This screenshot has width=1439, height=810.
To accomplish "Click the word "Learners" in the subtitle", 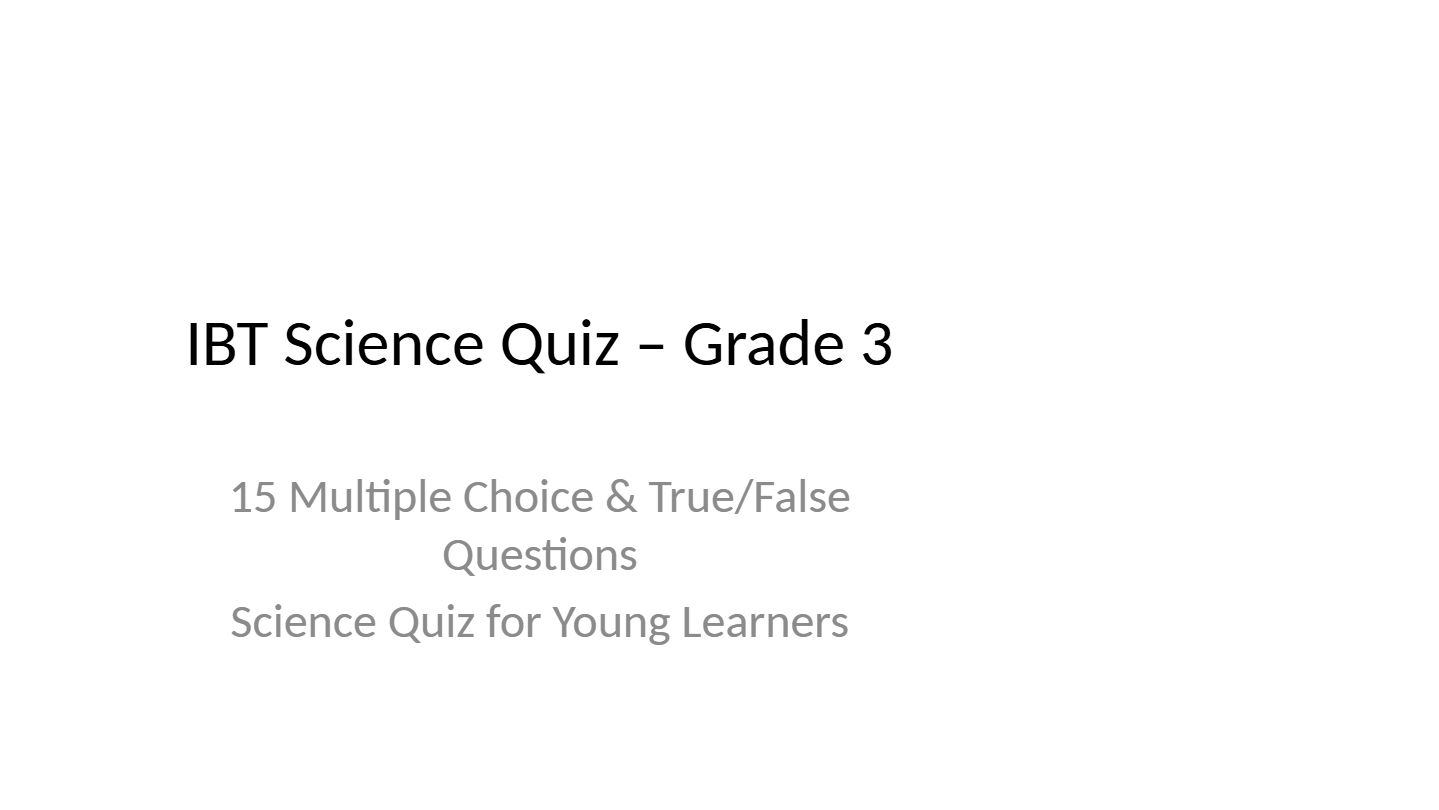I will (x=765, y=622).
